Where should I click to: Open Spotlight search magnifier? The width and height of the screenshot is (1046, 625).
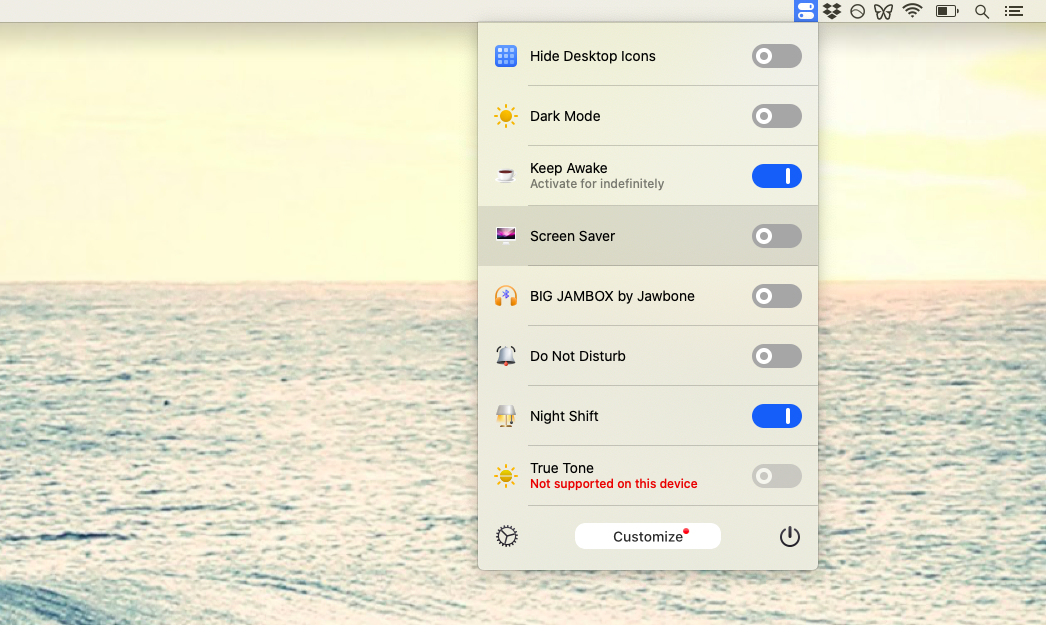click(x=981, y=11)
